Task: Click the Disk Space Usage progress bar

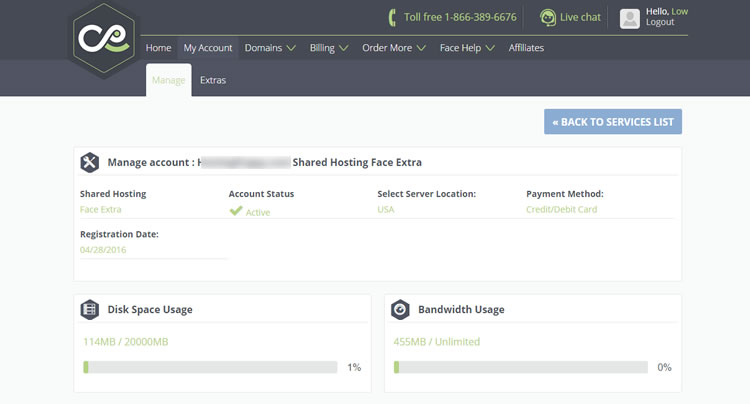Action: (210, 367)
